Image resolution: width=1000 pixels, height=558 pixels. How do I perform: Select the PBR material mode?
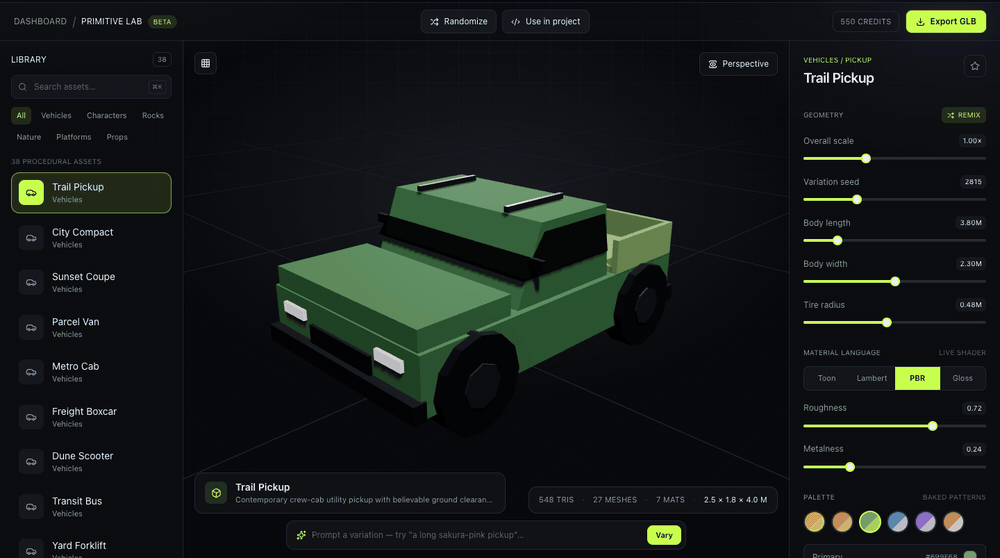click(917, 378)
